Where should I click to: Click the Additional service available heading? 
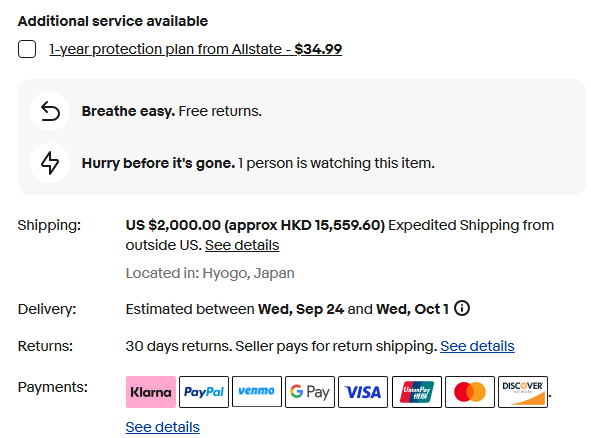click(x=113, y=21)
